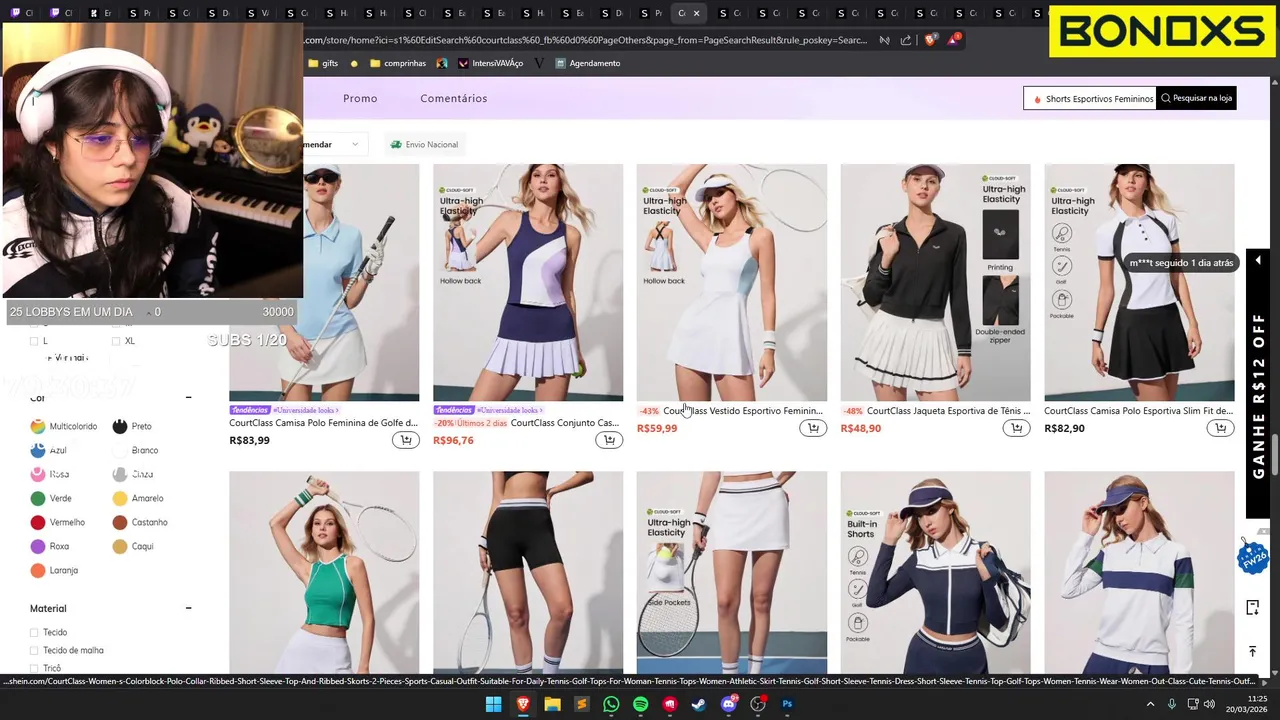Collapse the Material filter section
This screenshot has height=720, width=1280.
[x=188, y=608]
